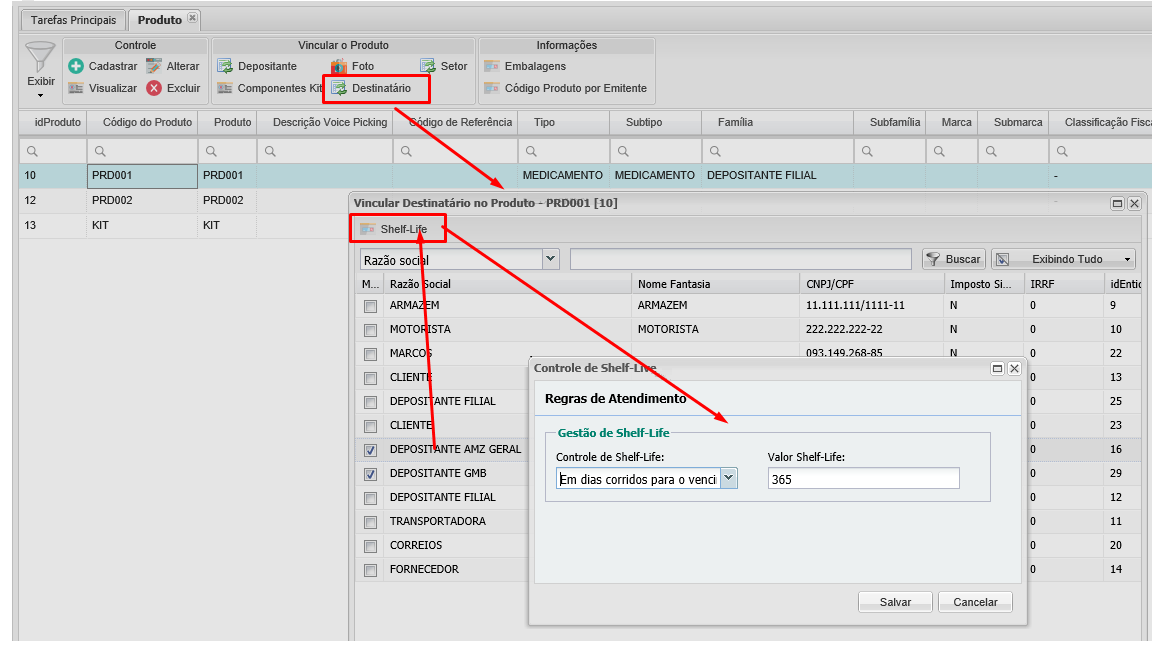
Task: Expand the Razão social search field dropdown
Action: click(550, 259)
